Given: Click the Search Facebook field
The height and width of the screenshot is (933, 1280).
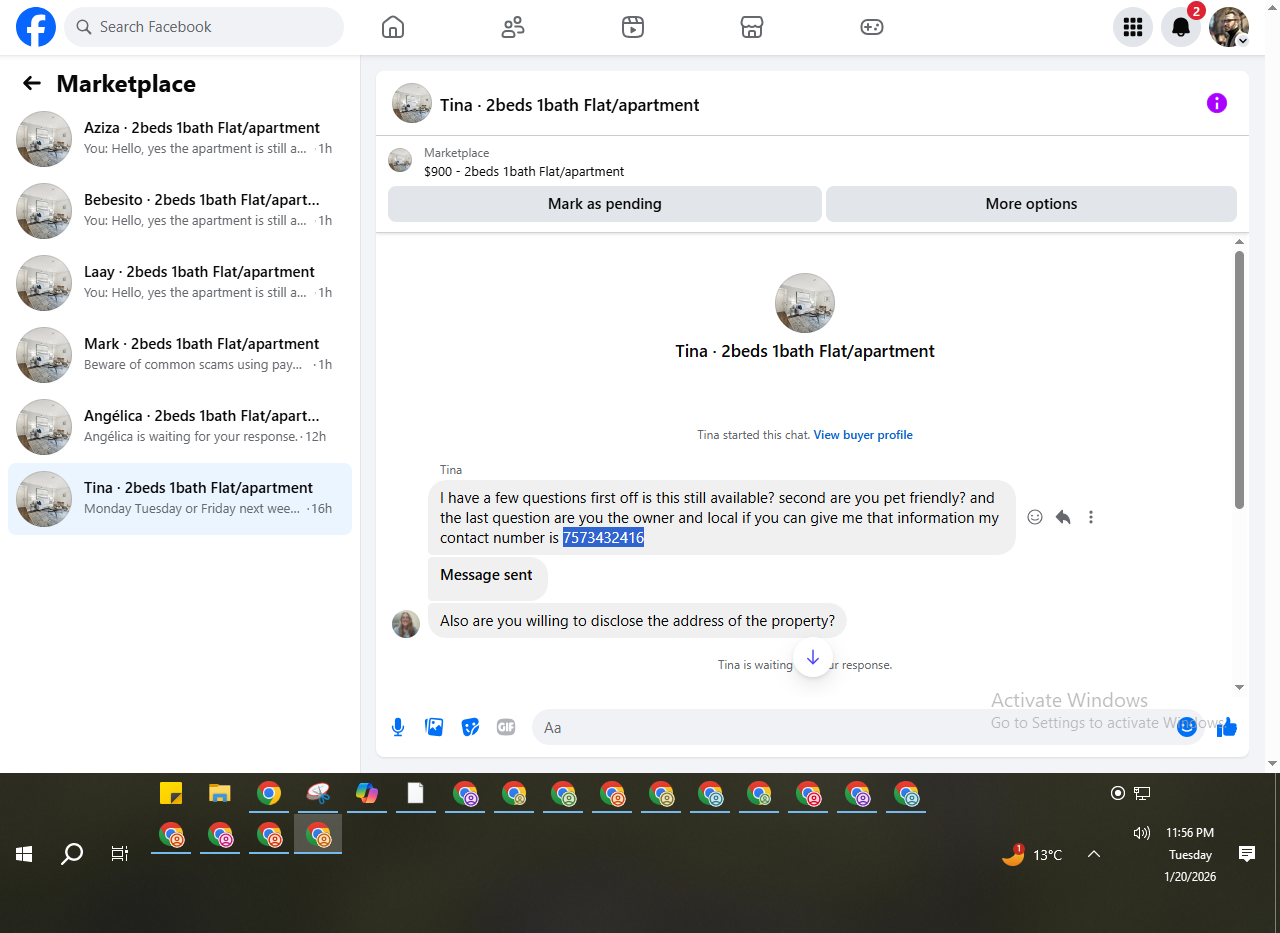Looking at the screenshot, I should click(204, 27).
